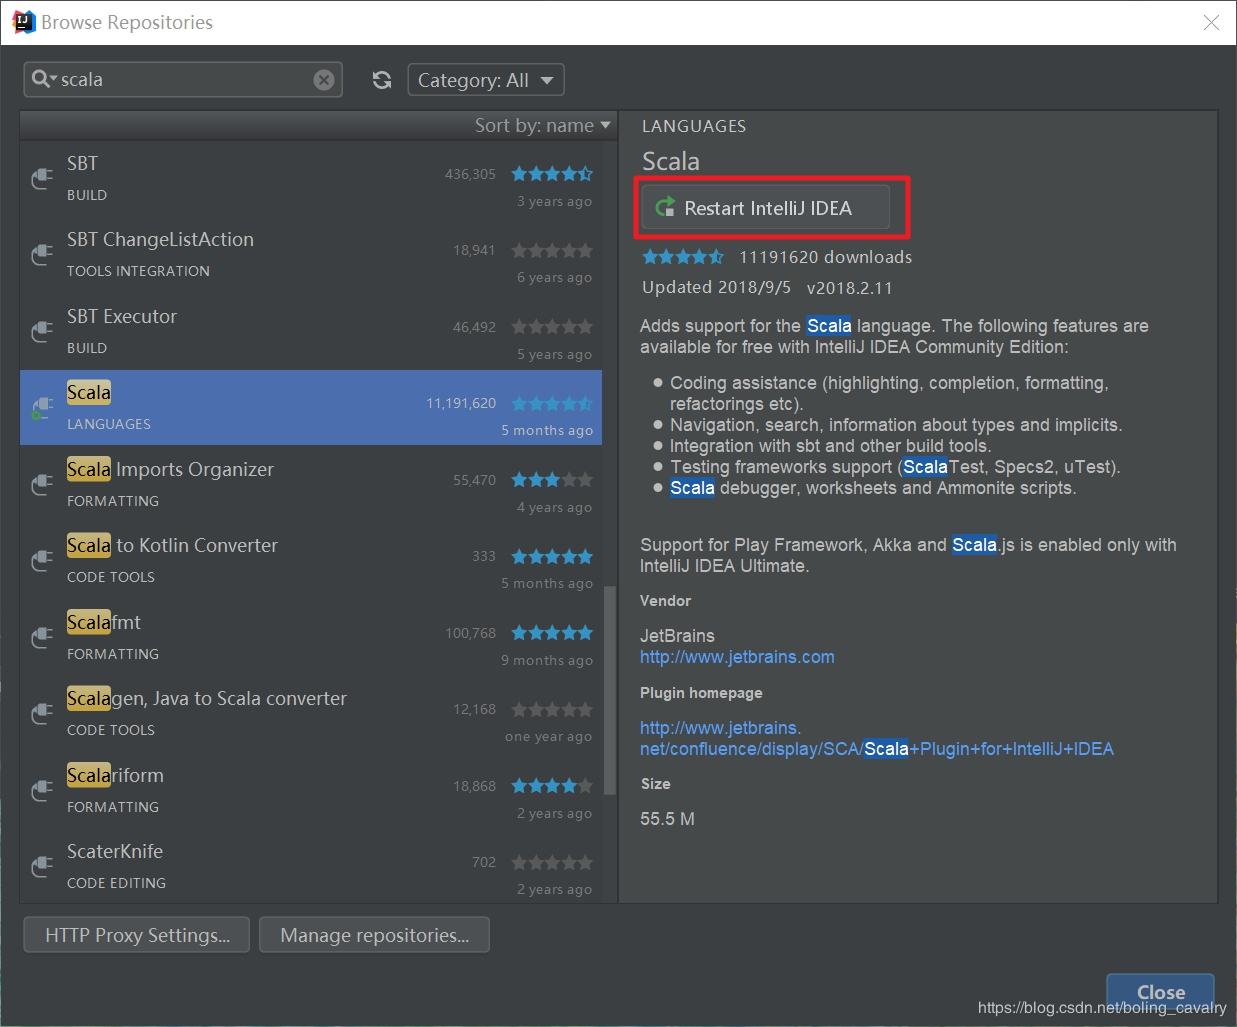Select Scala to Kotlin Converter plugin

tap(172, 545)
